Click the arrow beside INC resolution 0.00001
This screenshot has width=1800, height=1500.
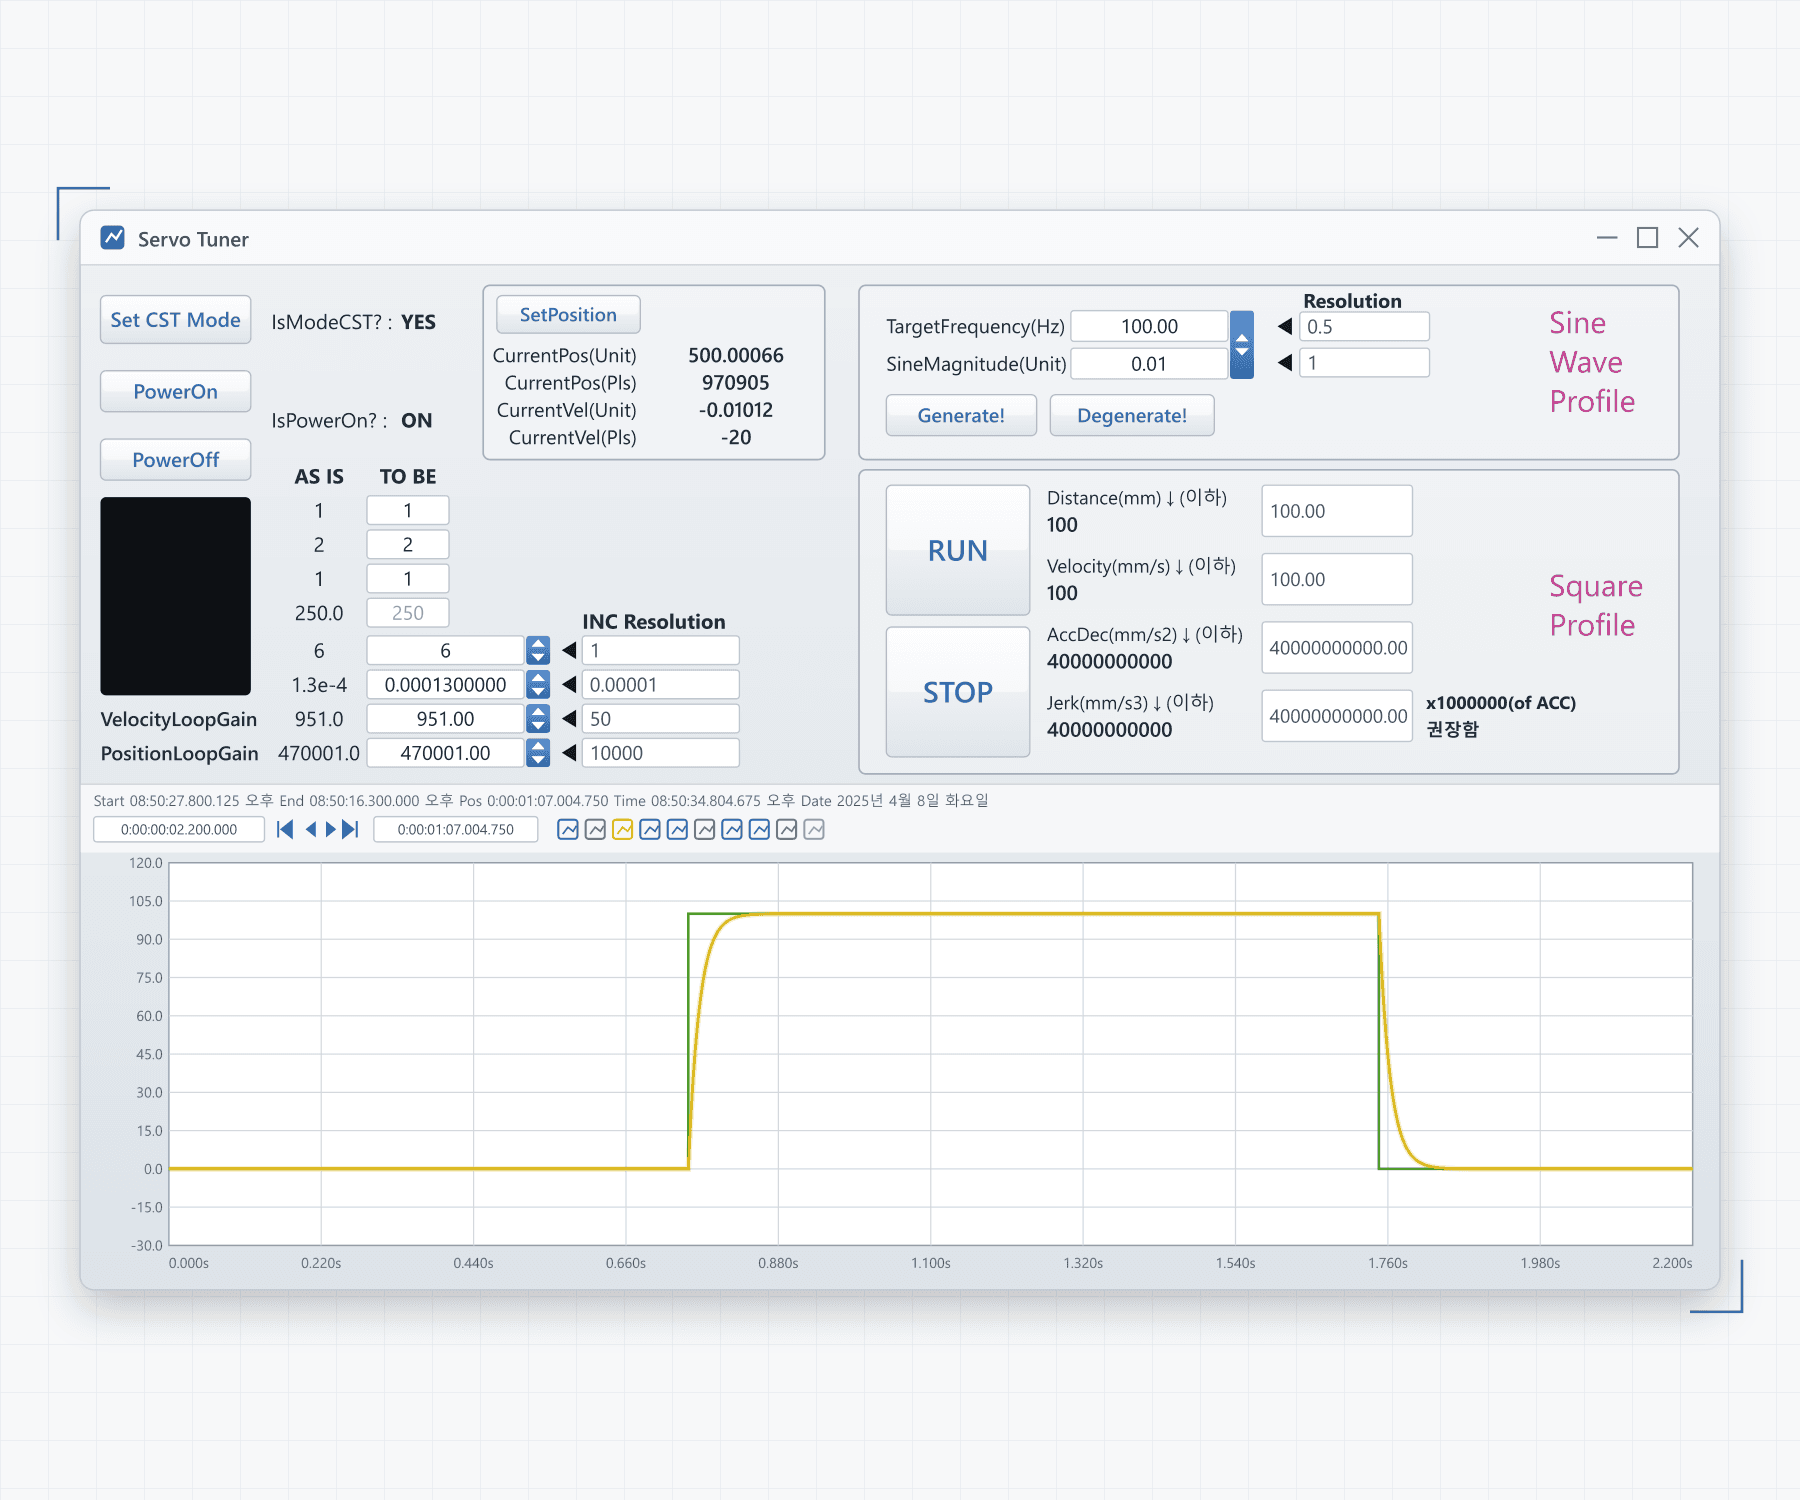pos(569,684)
